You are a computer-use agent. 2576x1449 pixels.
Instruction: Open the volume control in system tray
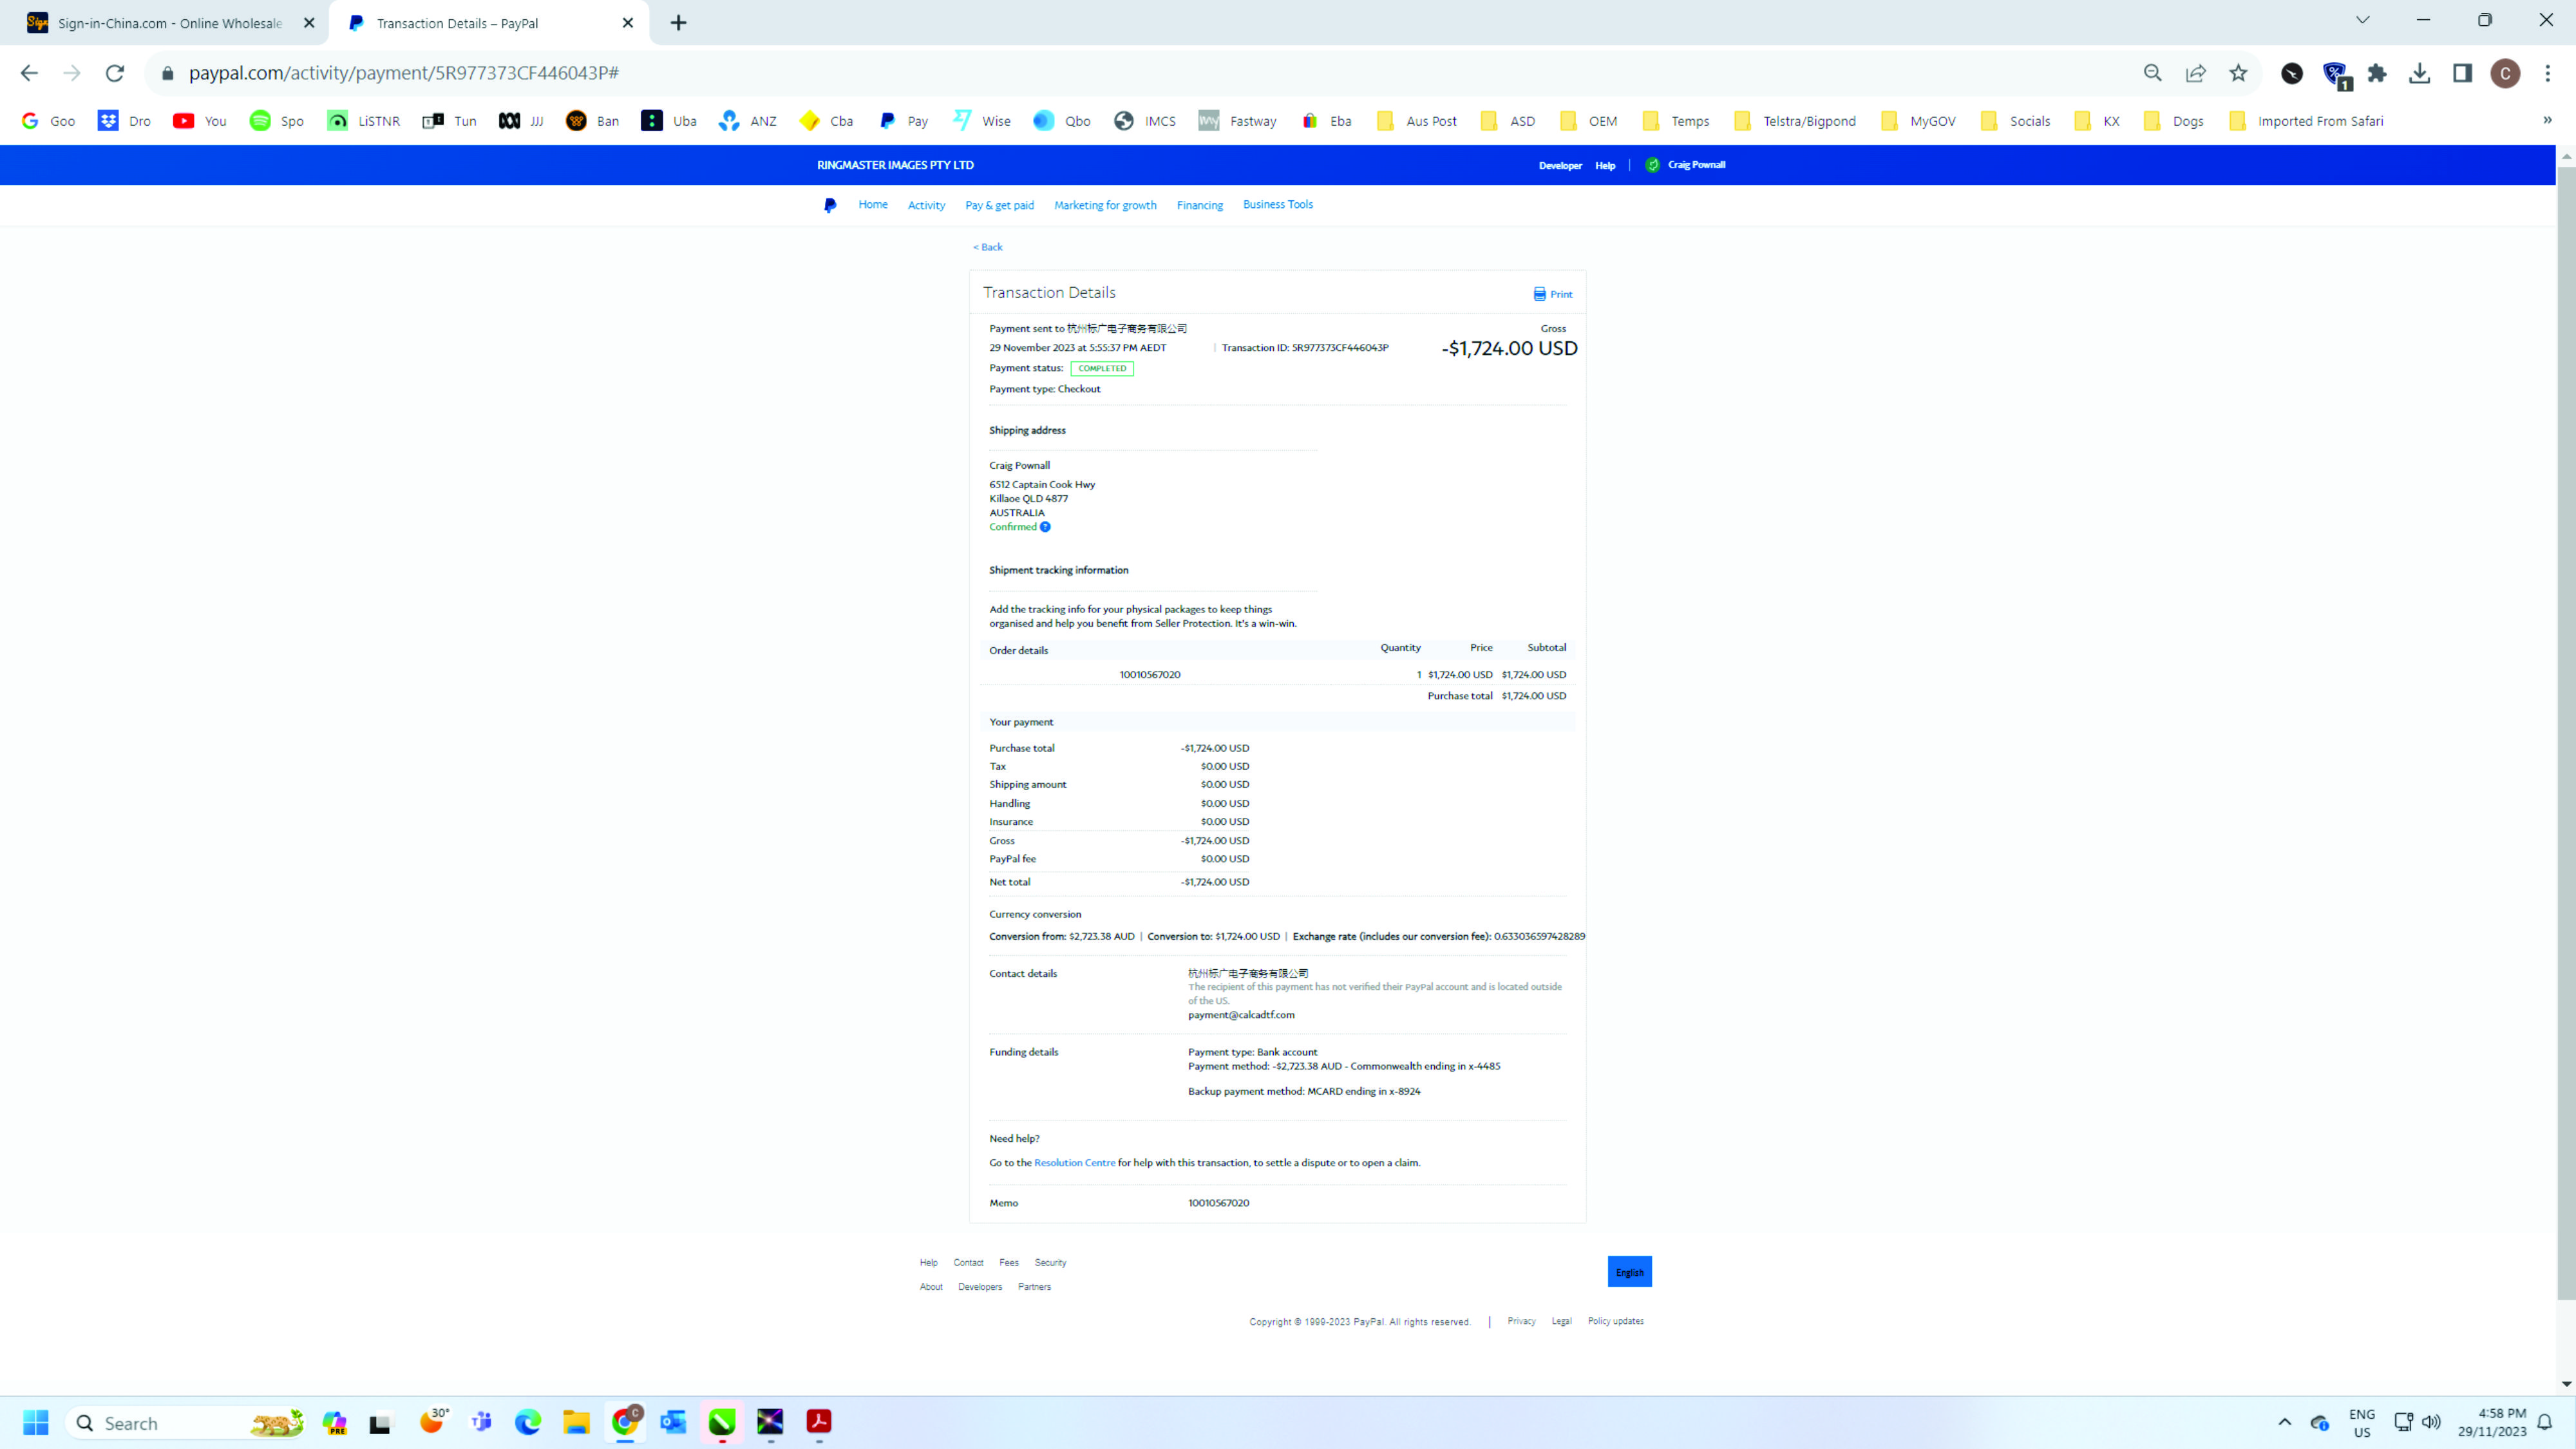(2432, 1422)
